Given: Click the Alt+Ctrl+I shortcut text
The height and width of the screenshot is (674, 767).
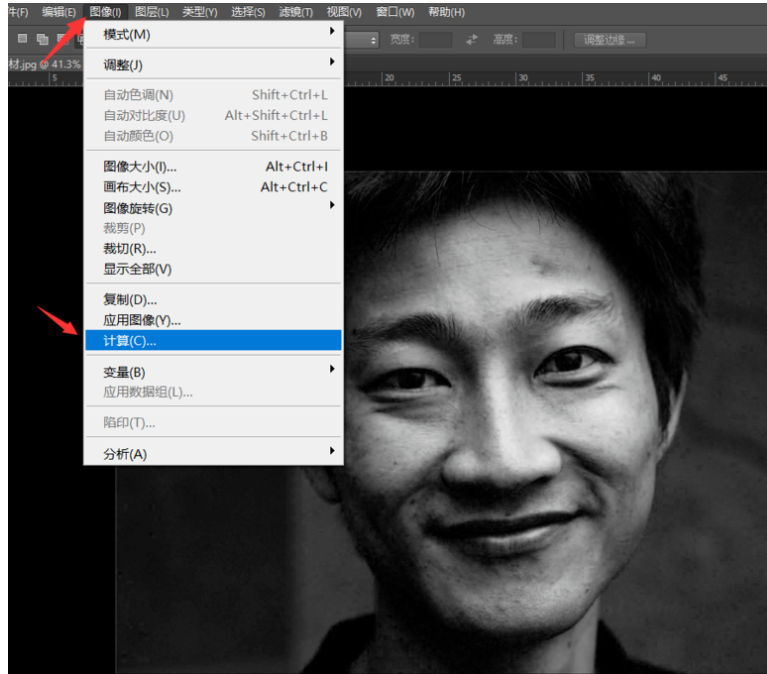Looking at the screenshot, I should [296, 167].
